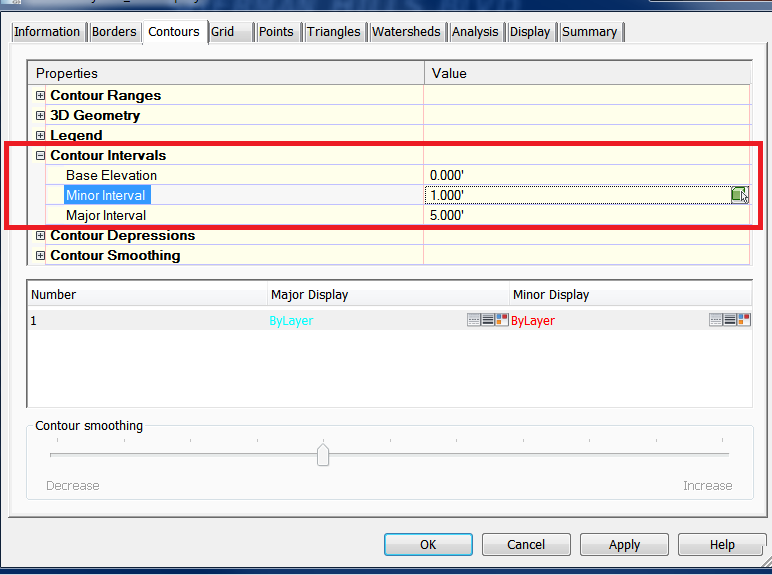Image resolution: width=772 pixels, height=575 pixels.
Task: Open the Grid tab
Action: click(230, 32)
